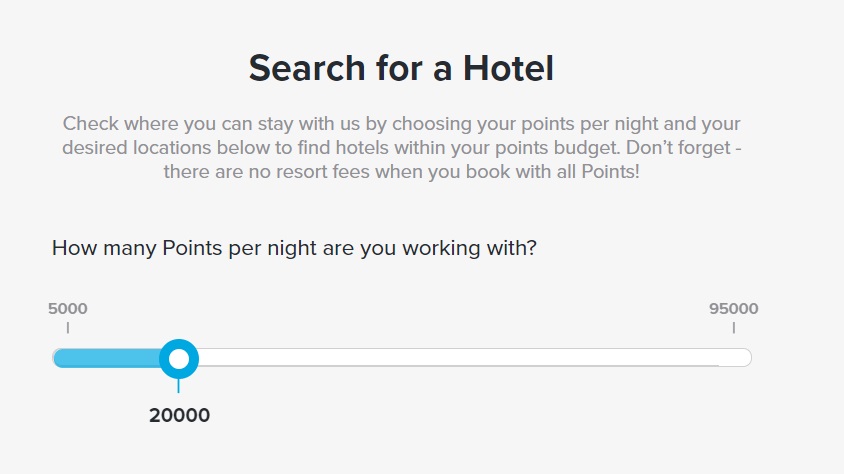Click the blue filled portion of the slider
The image size is (844, 474).
click(x=108, y=357)
